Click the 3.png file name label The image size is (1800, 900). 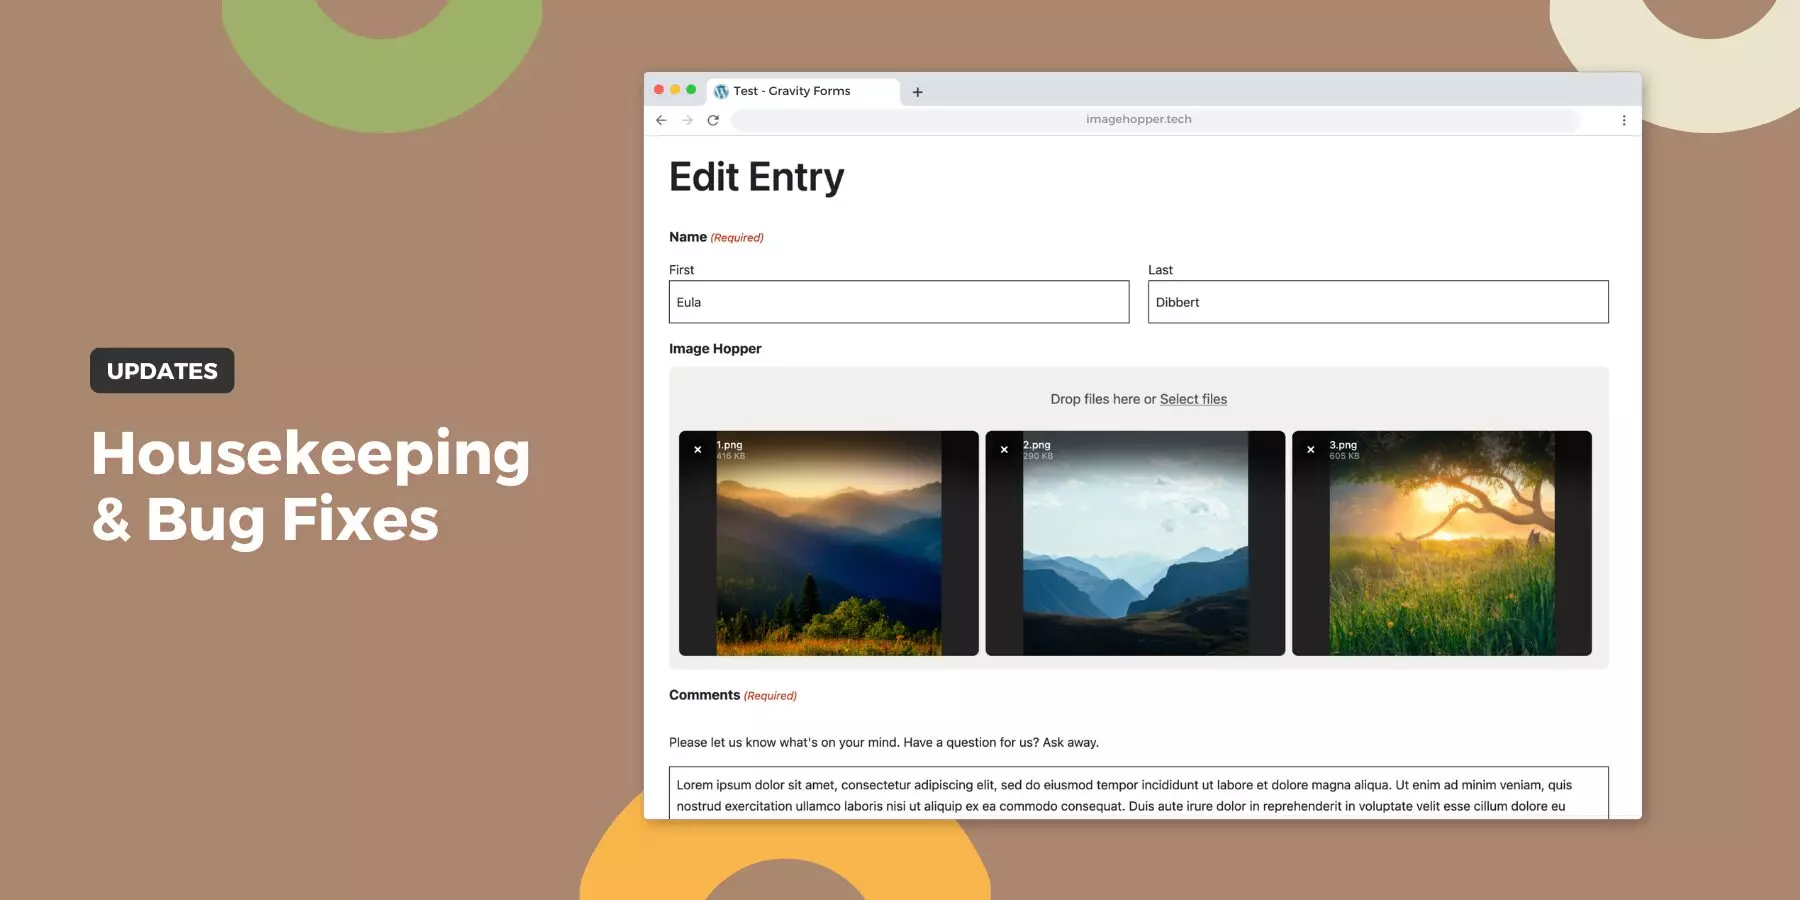1343,445
